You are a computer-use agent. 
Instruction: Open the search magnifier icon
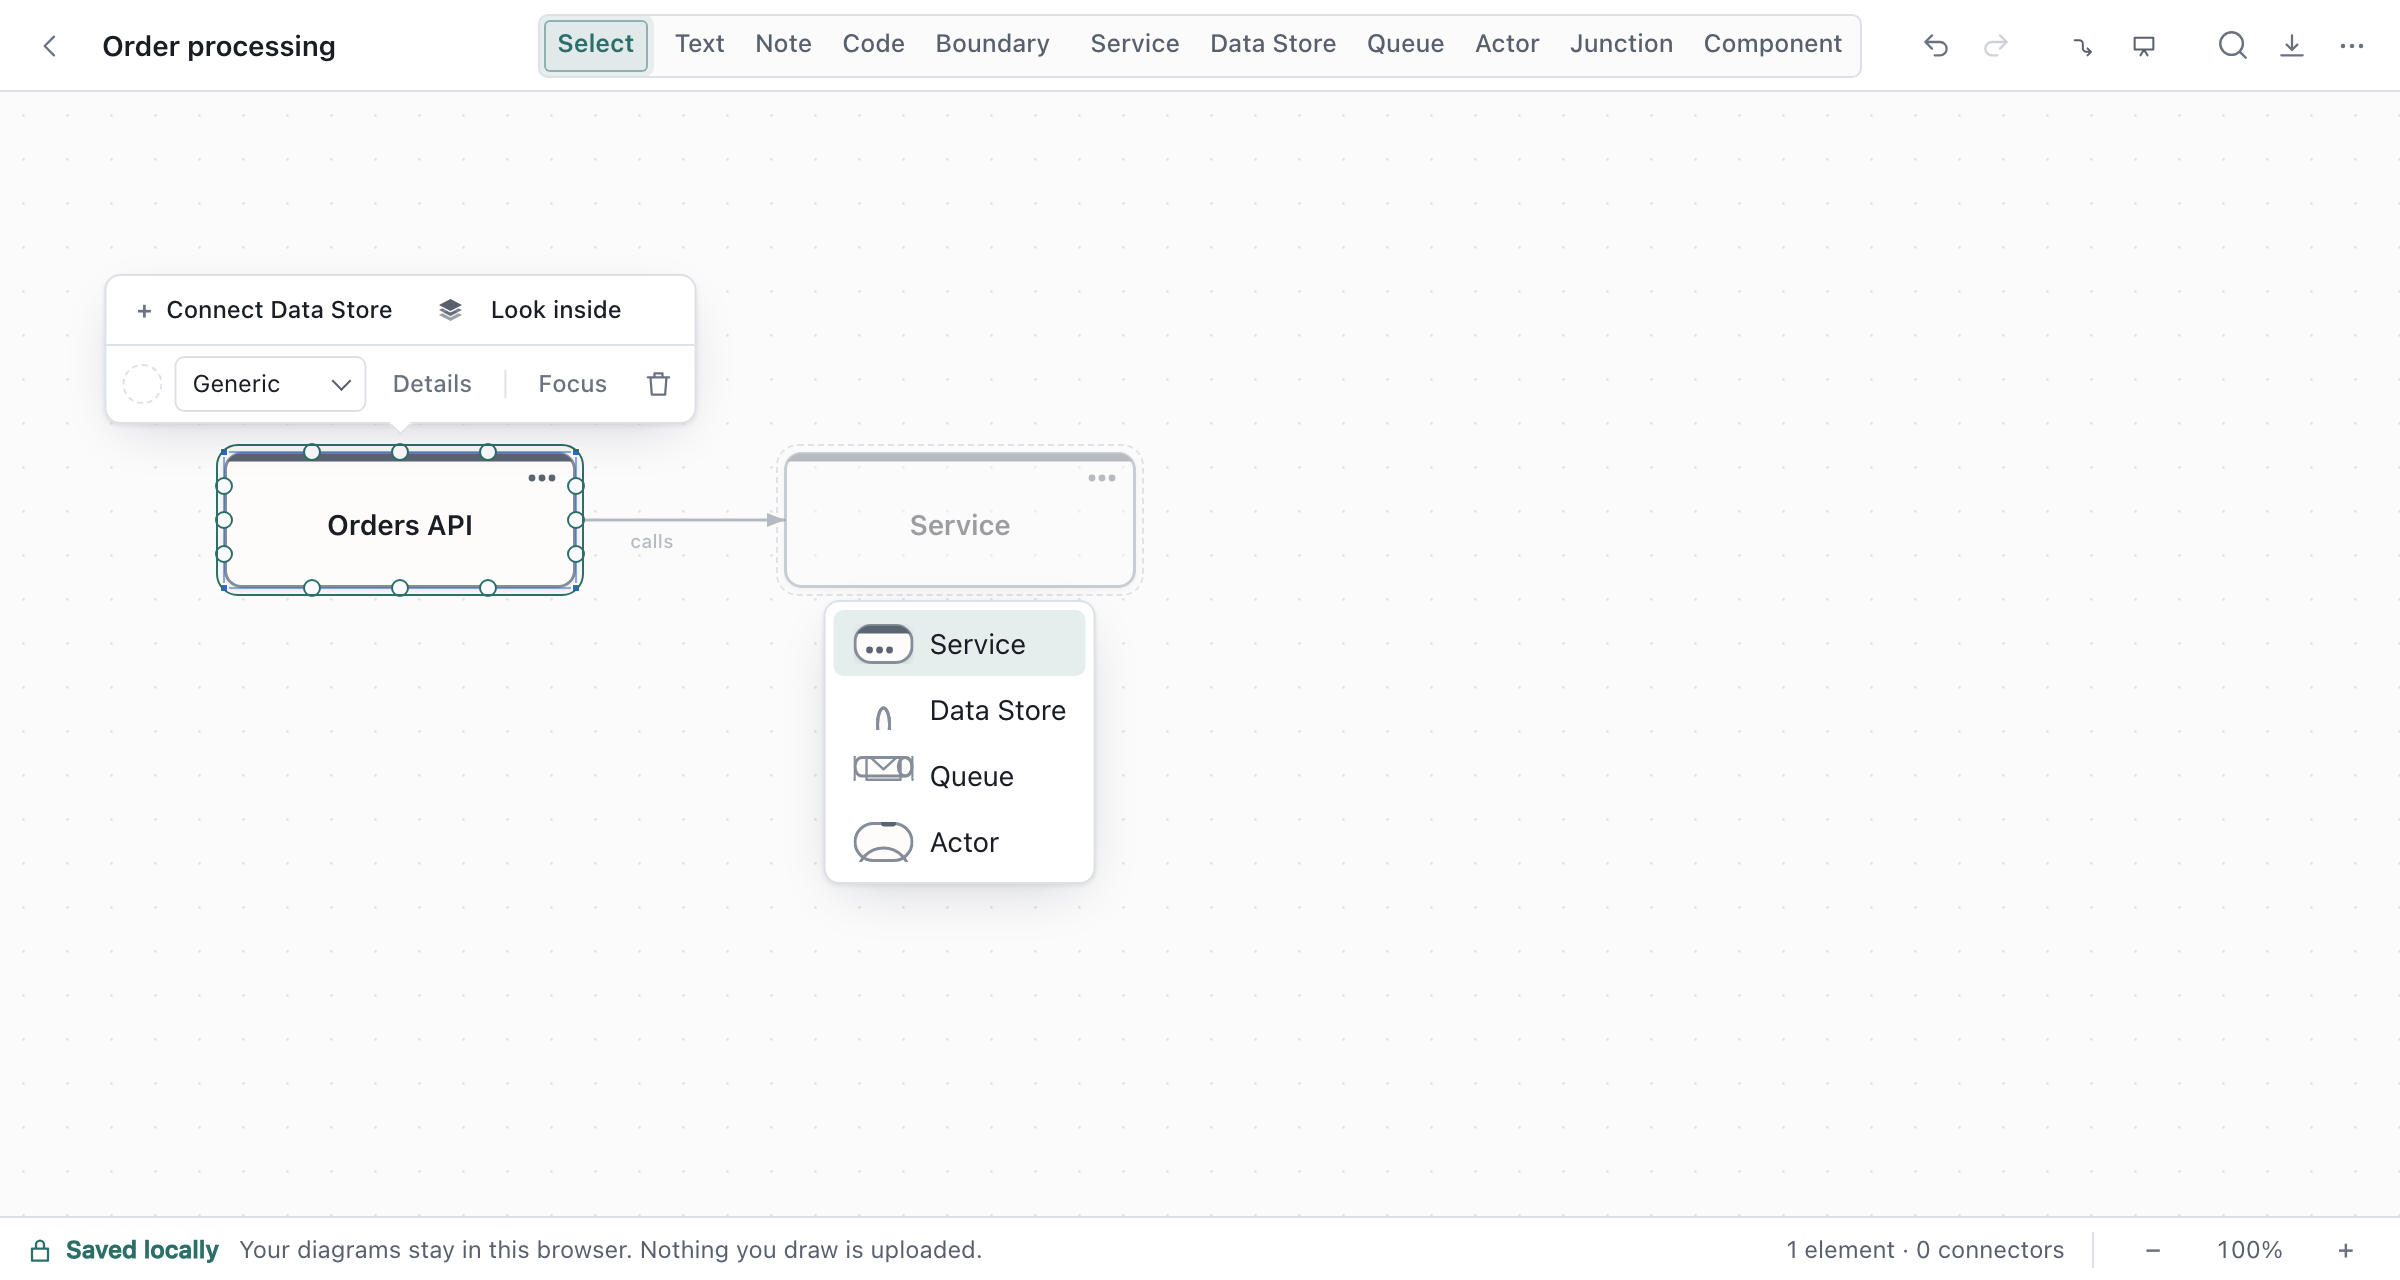click(2232, 46)
